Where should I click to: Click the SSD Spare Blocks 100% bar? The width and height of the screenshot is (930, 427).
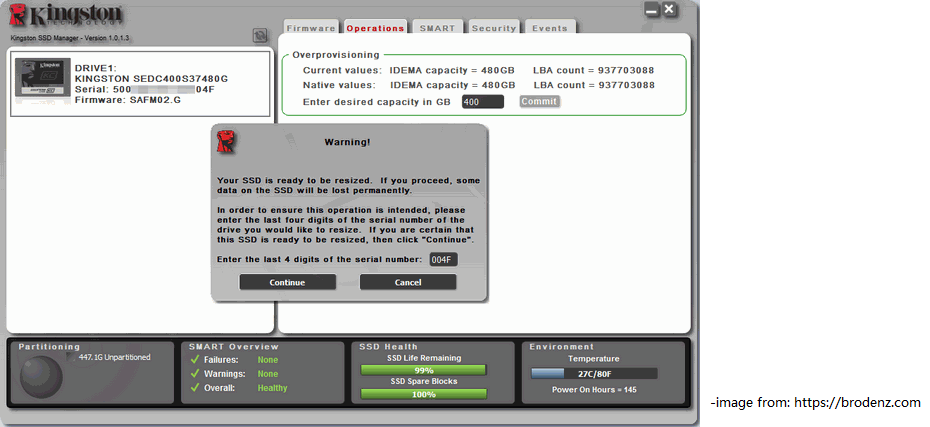tap(423, 394)
